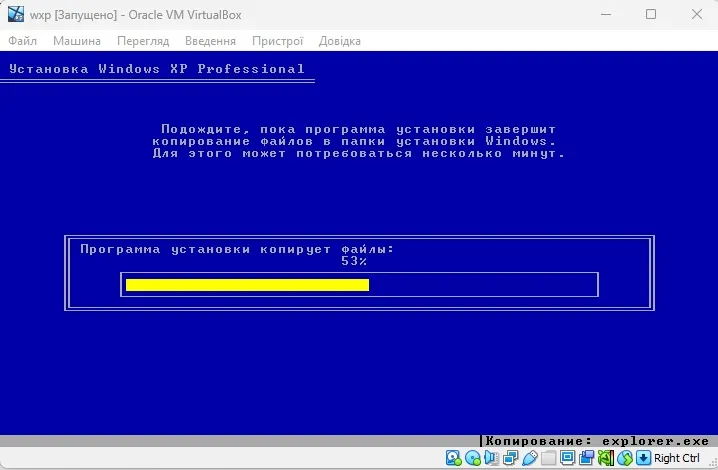The image size is (718, 470).
Task: Click the recording indicator icon
Action: pos(586,458)
